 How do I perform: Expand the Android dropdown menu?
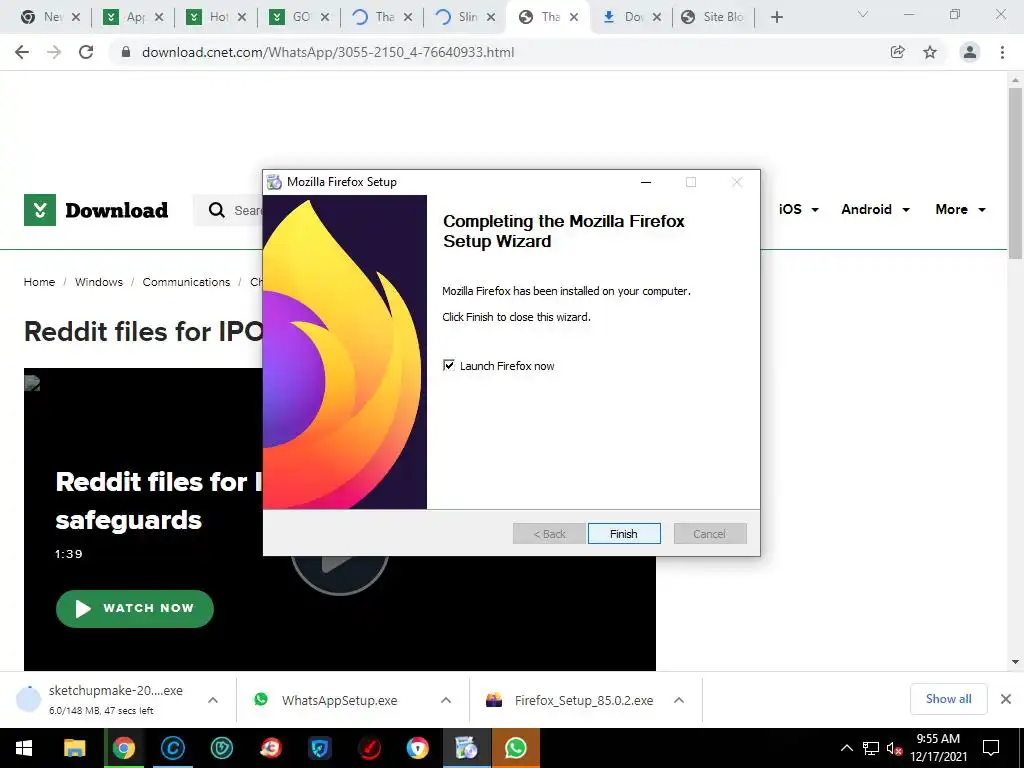(x=876, y=210)
